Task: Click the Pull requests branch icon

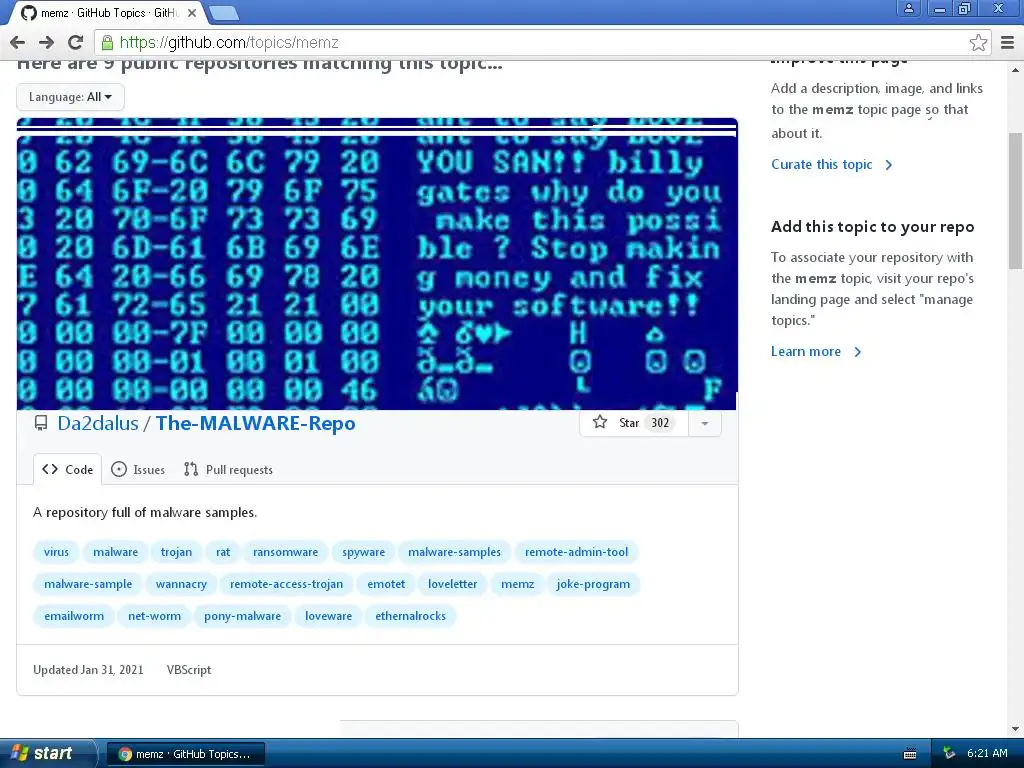Action: click(191, 469)
